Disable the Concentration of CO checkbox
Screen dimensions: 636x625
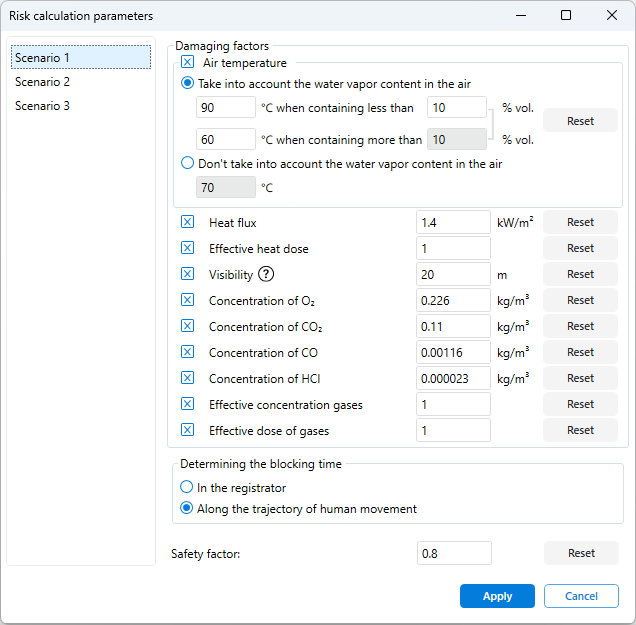188,352
